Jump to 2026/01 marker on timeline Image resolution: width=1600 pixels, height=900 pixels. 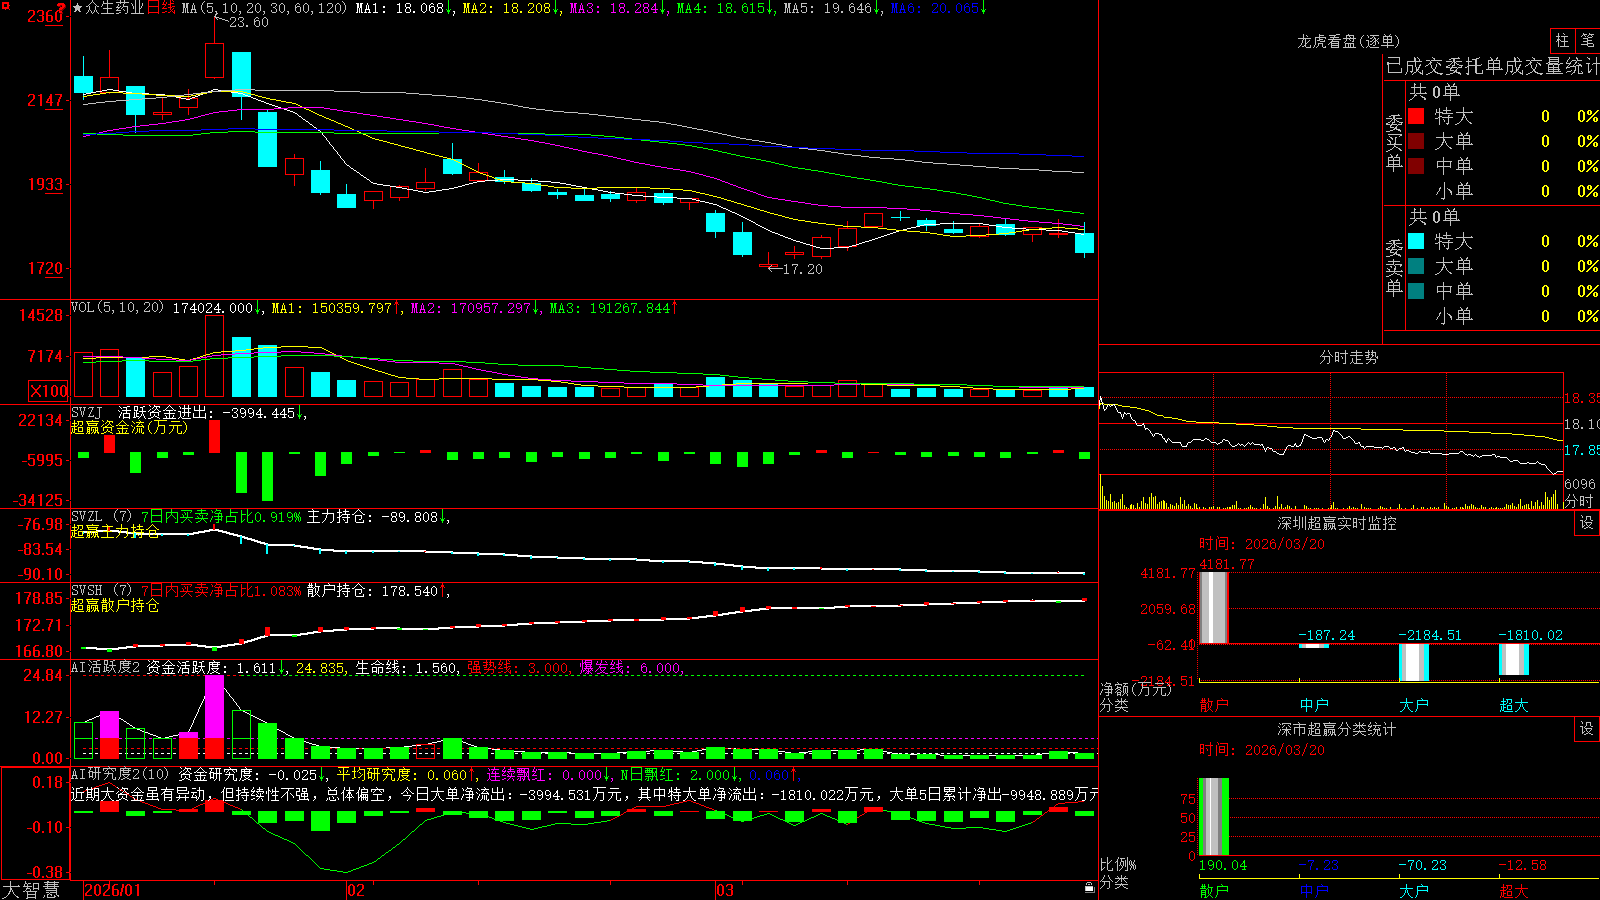tap(113, 890)
